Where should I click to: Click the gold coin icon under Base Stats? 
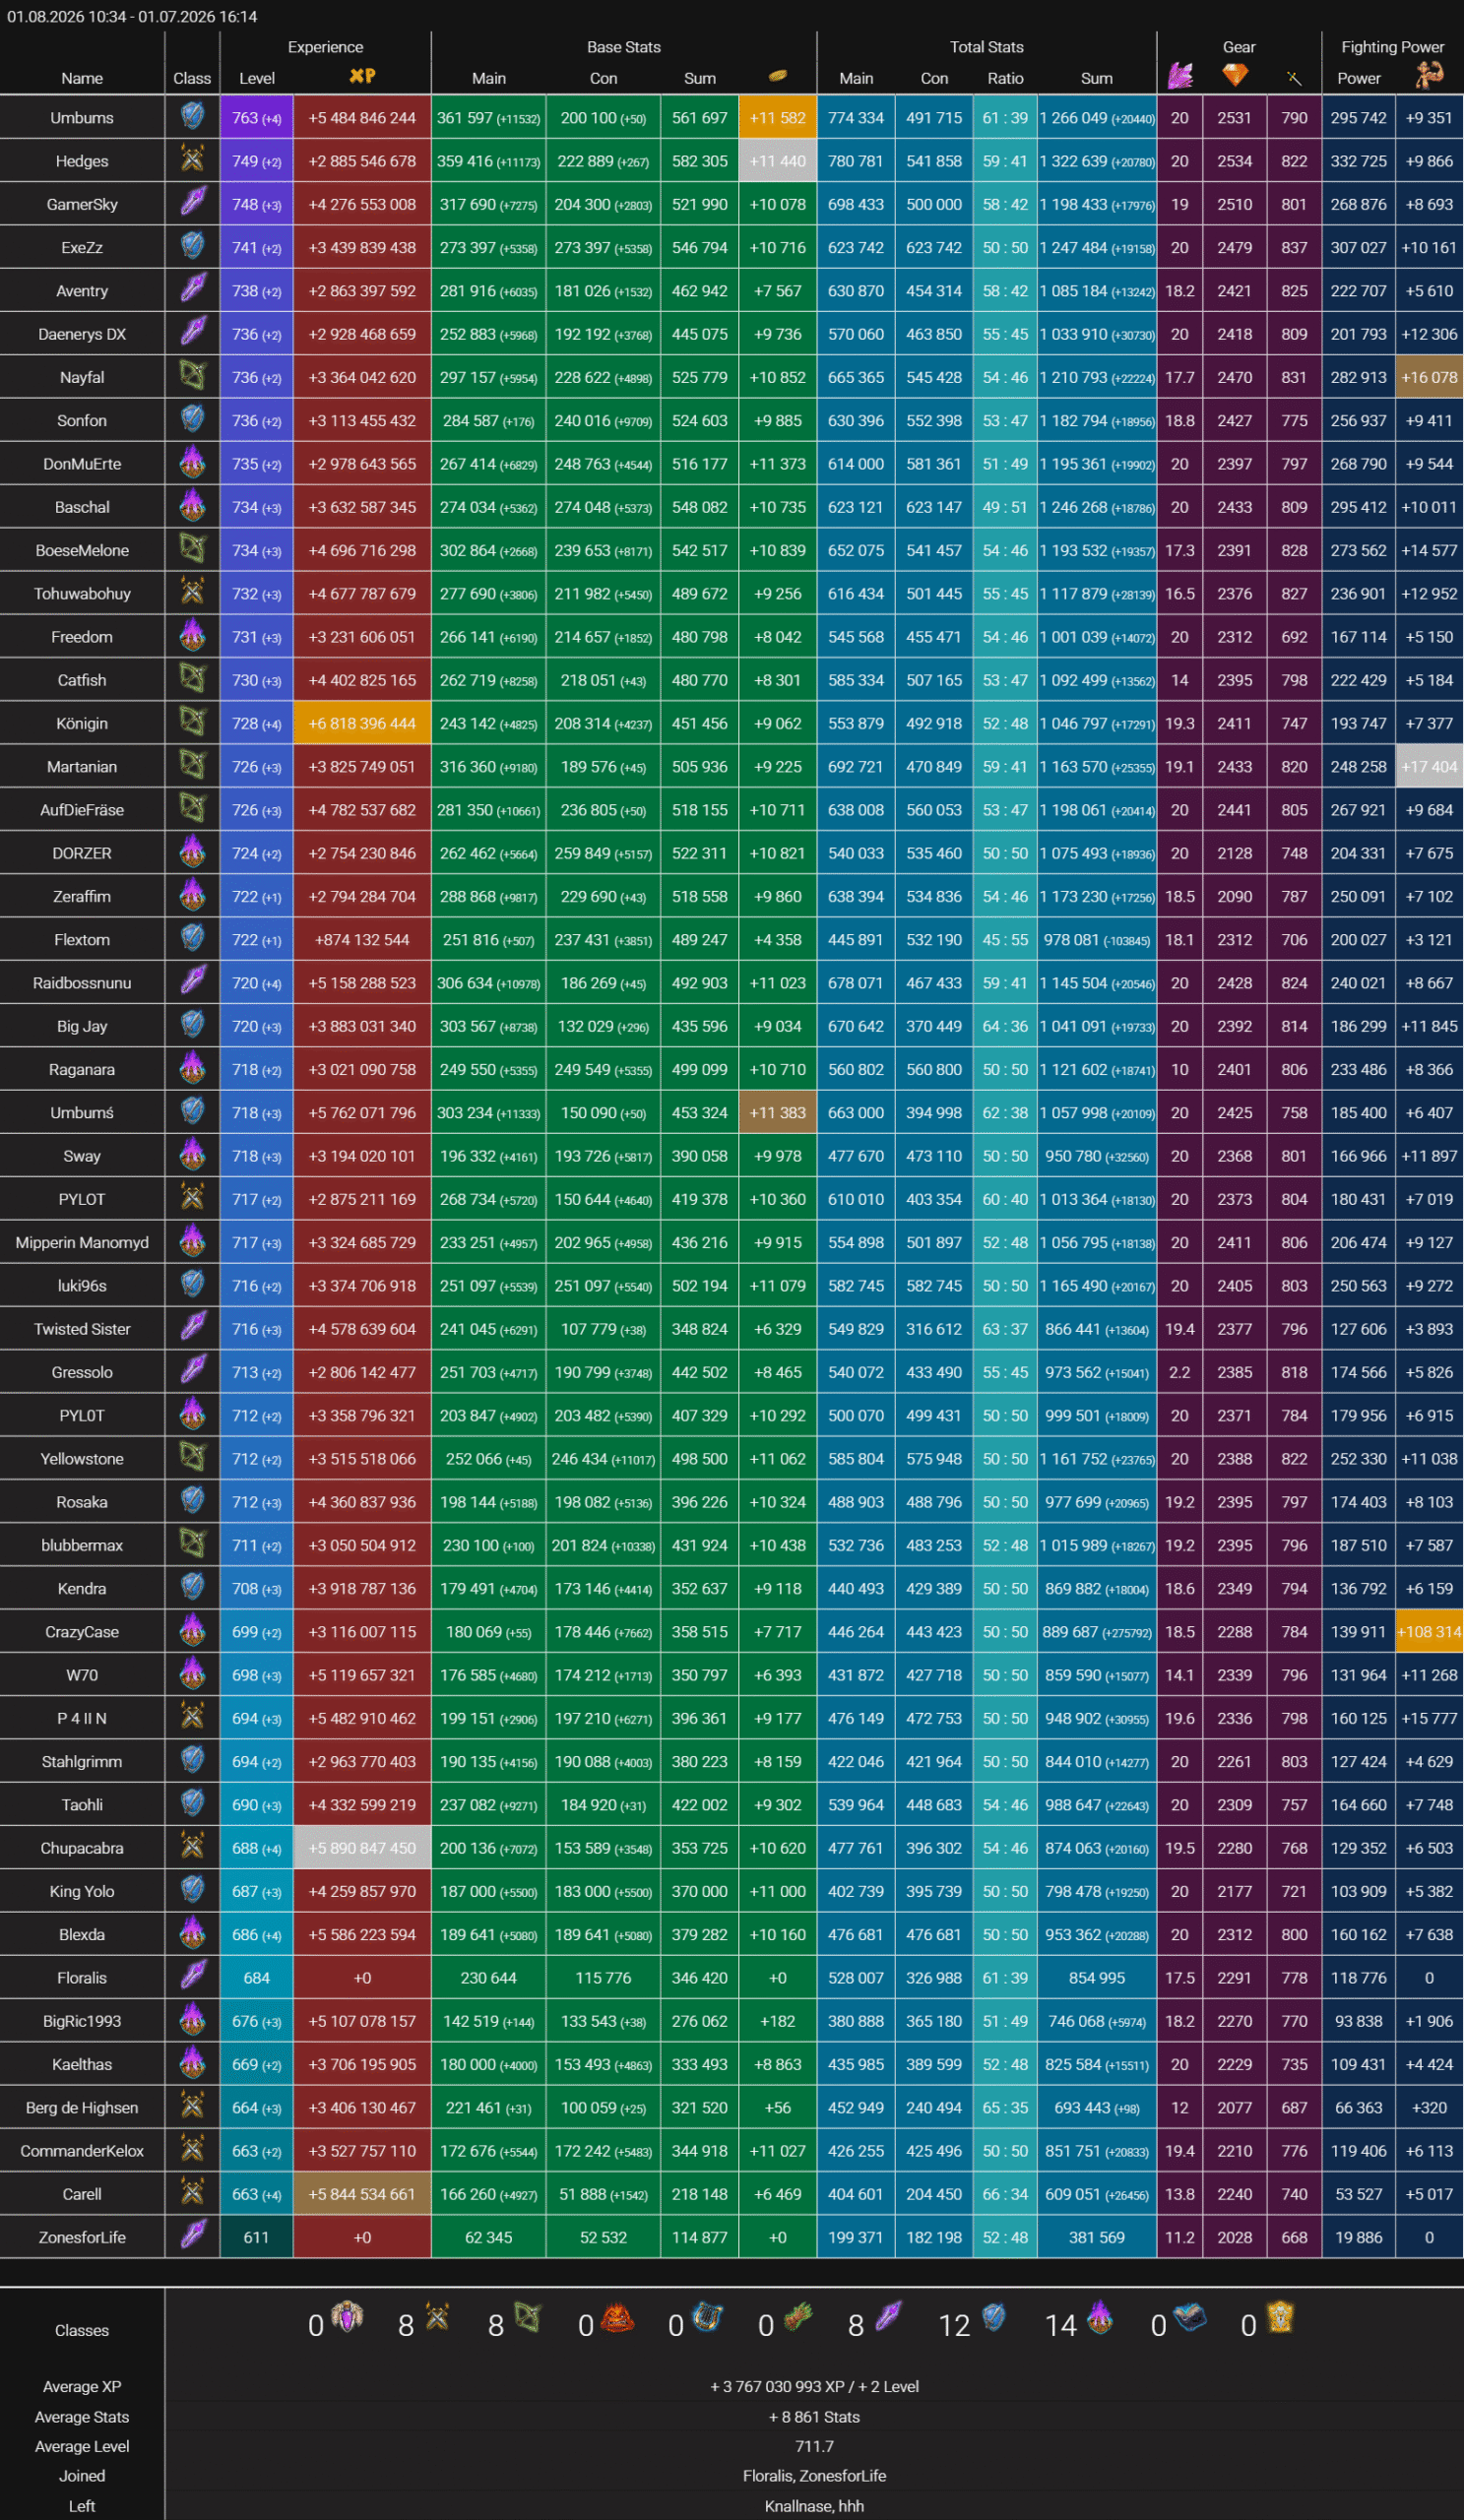tap(777, 76)
